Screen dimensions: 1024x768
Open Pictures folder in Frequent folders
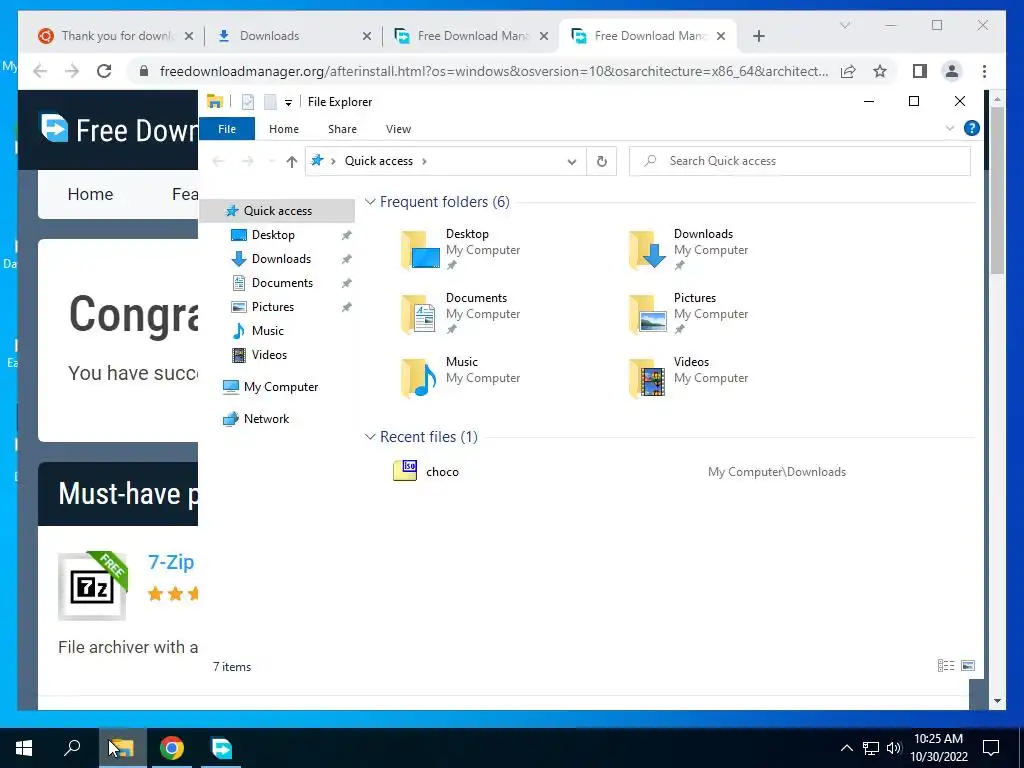pyautogui.click(x=689, y=313)
